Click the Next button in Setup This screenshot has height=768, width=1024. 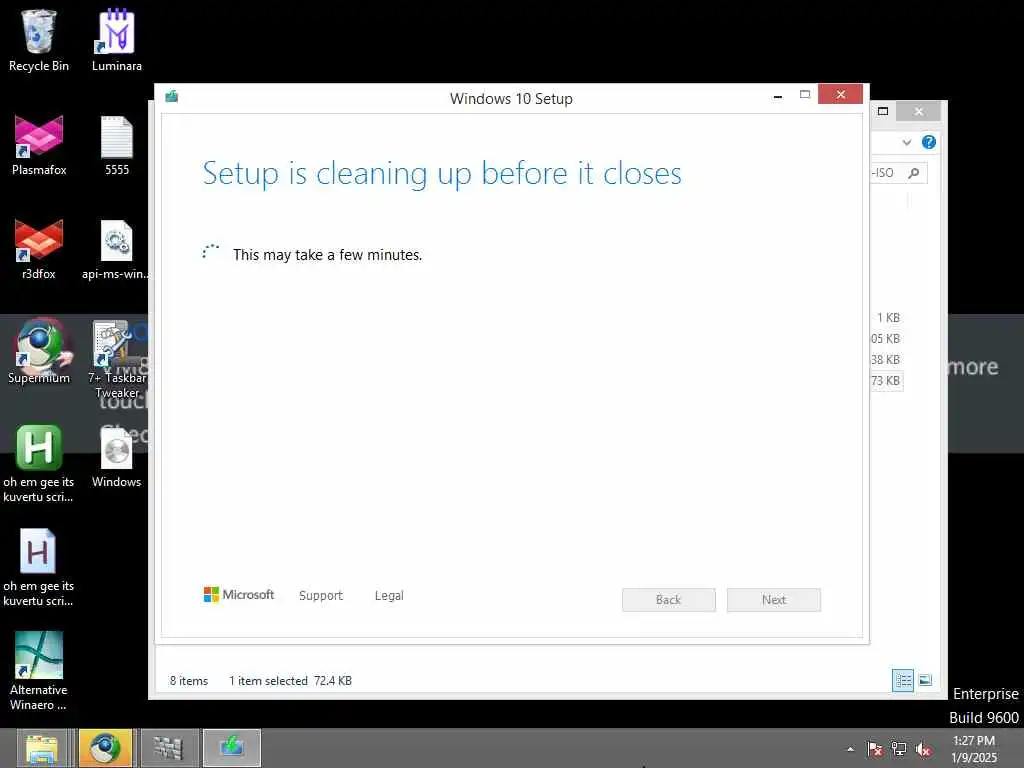pos(774,600)
